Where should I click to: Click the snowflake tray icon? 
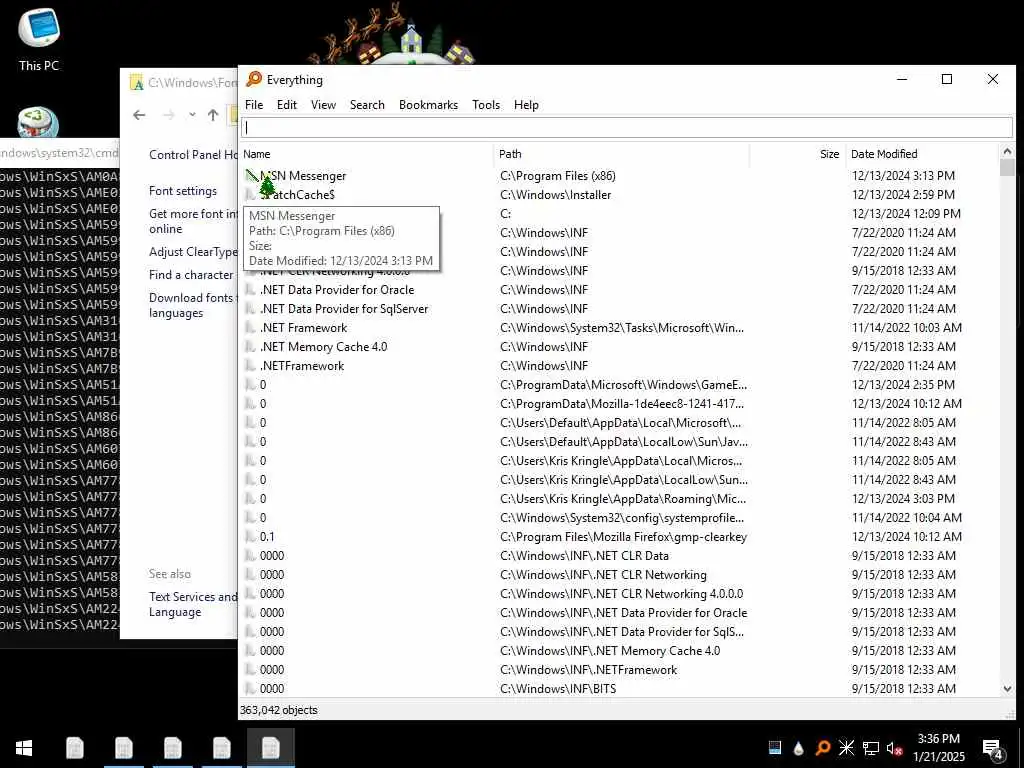[846, 748]
